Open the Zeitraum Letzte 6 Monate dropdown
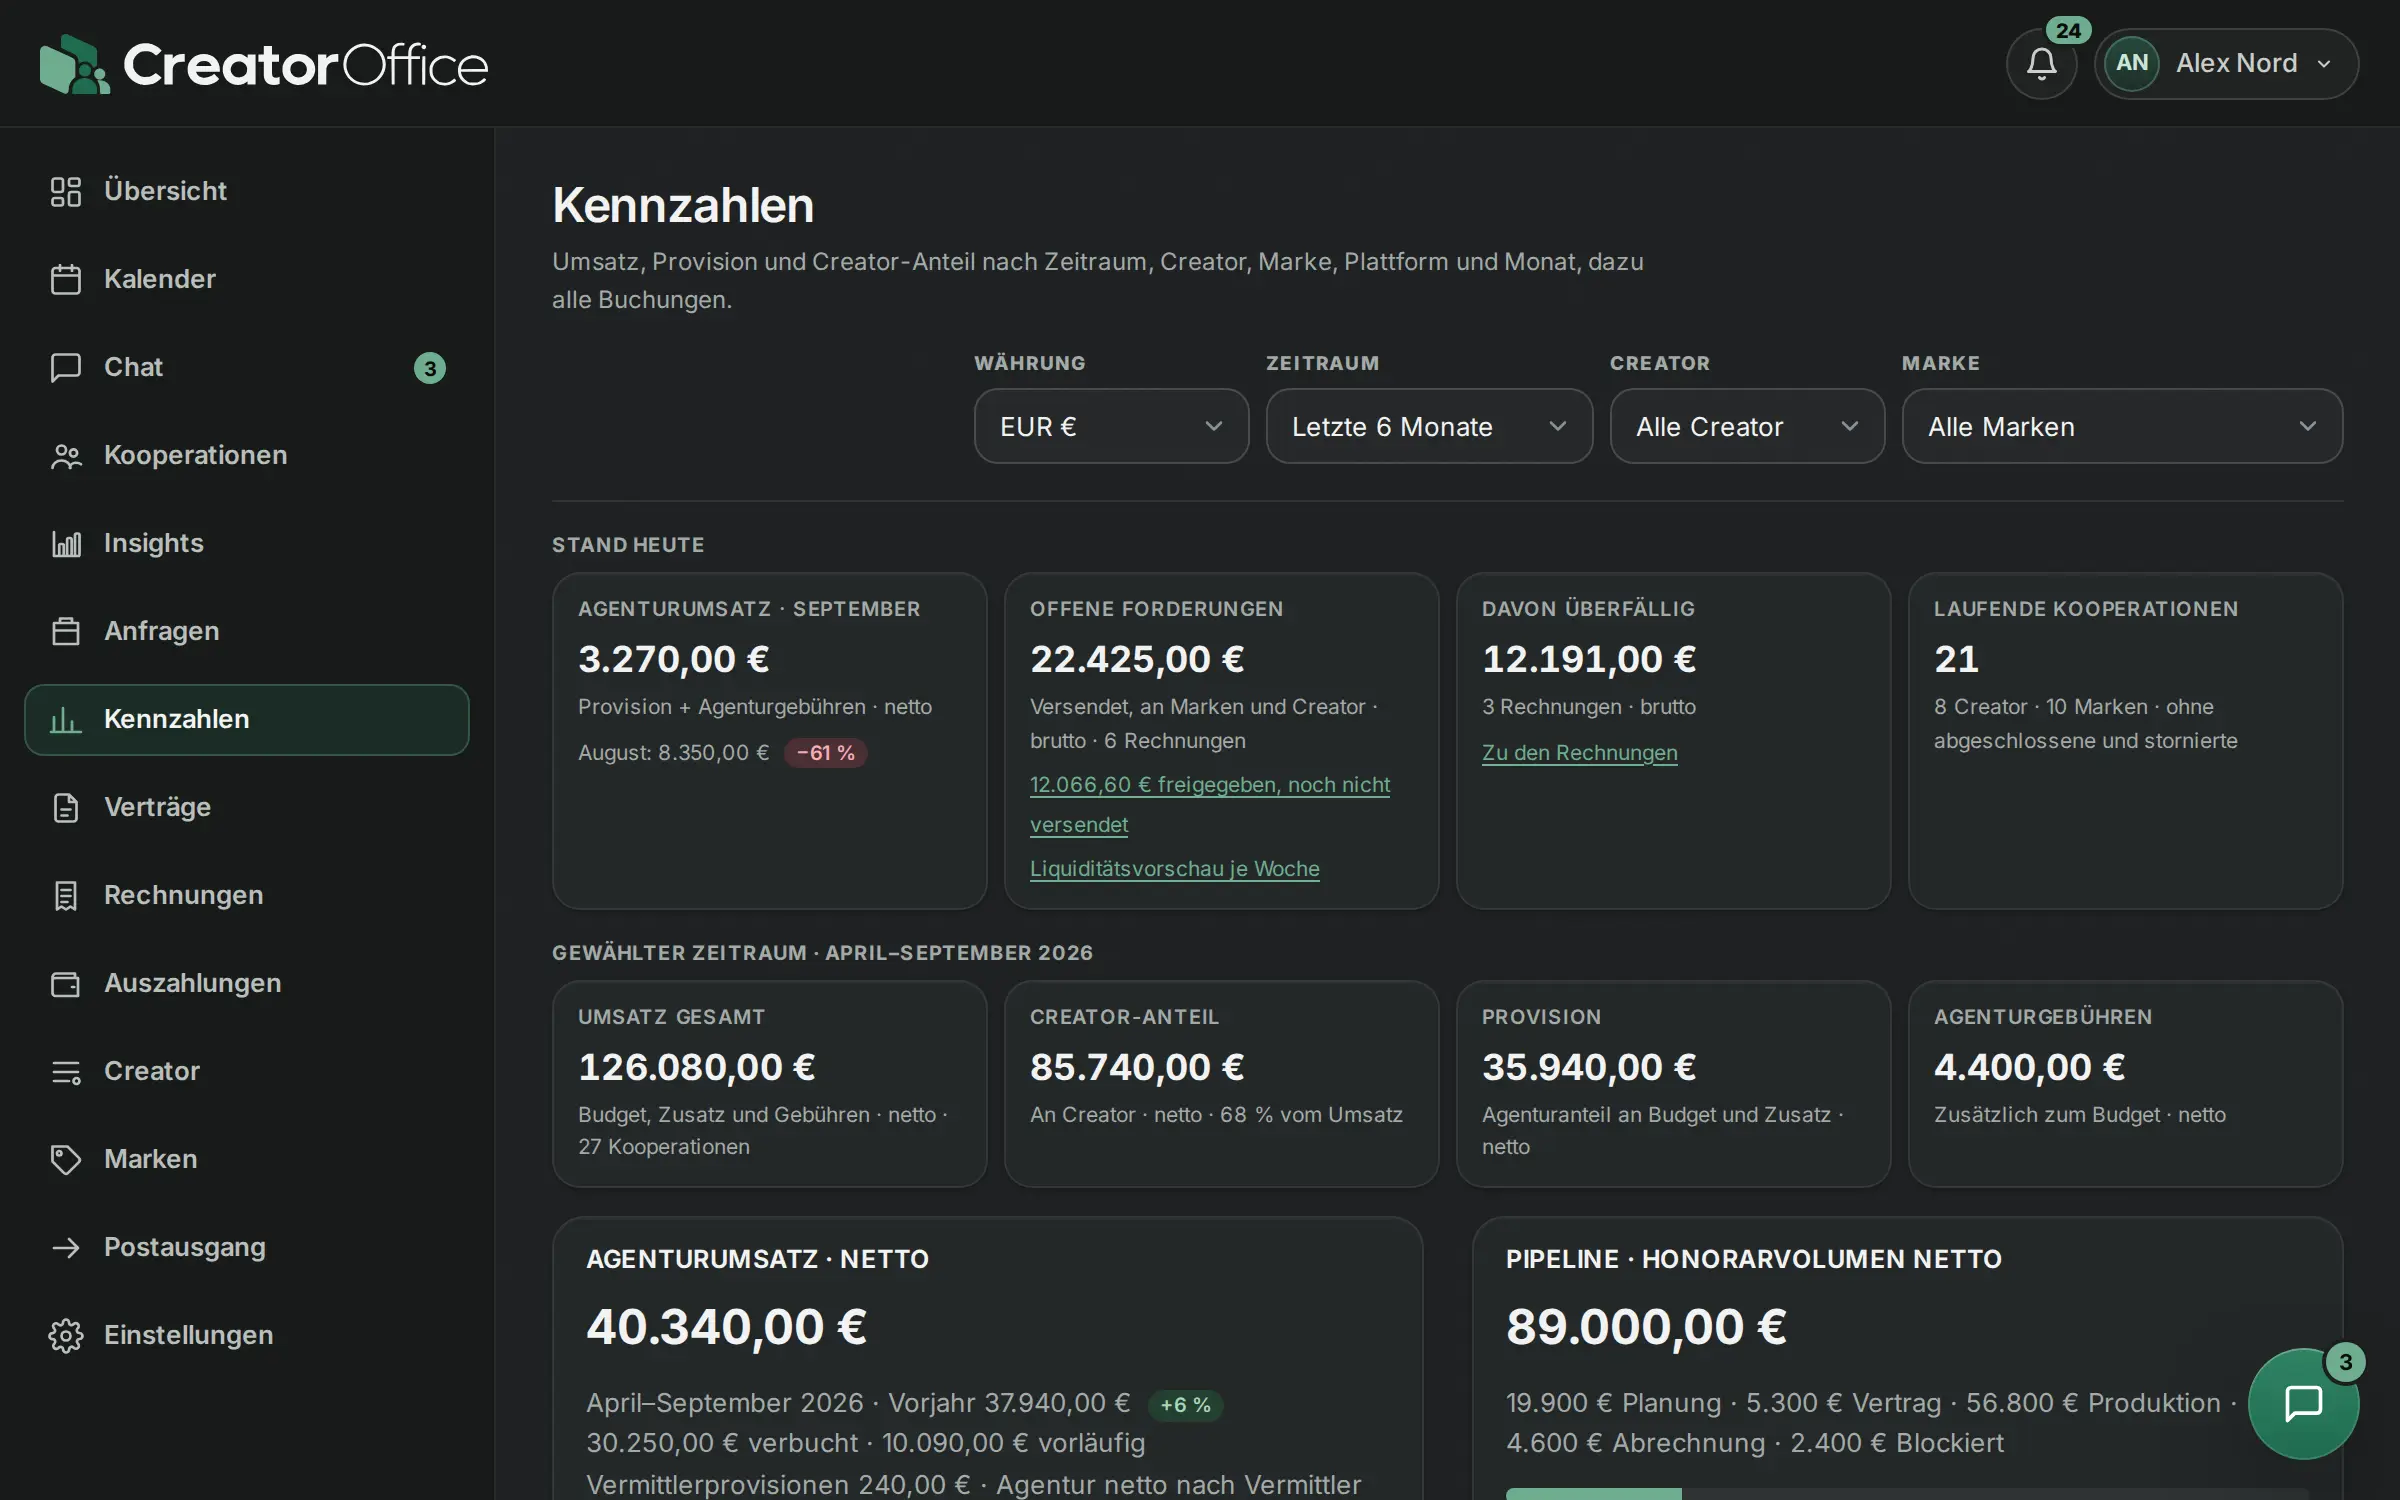The width and height of the screenshot is (2400, 1500). 1429,426
